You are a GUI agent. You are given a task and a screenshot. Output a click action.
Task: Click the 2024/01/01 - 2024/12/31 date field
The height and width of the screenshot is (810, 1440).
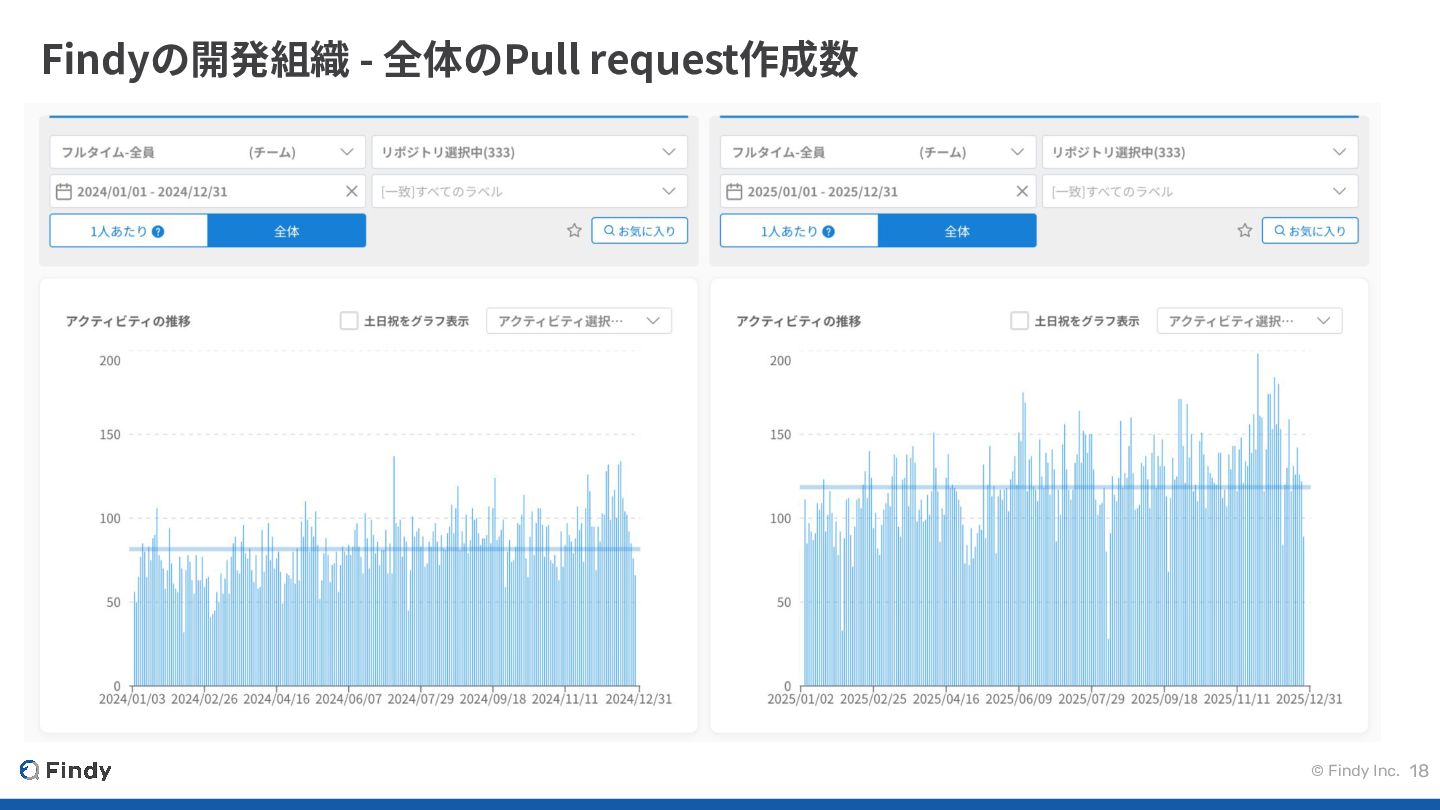[x=208, y=191]
